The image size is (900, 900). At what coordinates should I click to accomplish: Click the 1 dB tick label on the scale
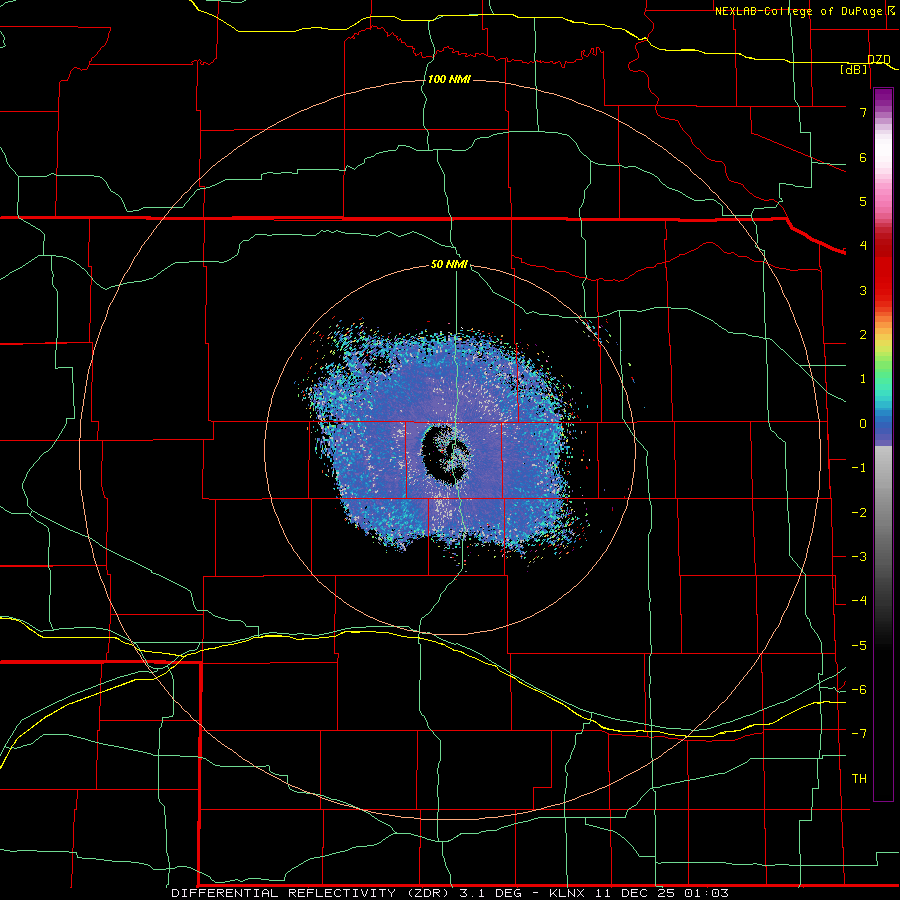(x=863, y=379)
